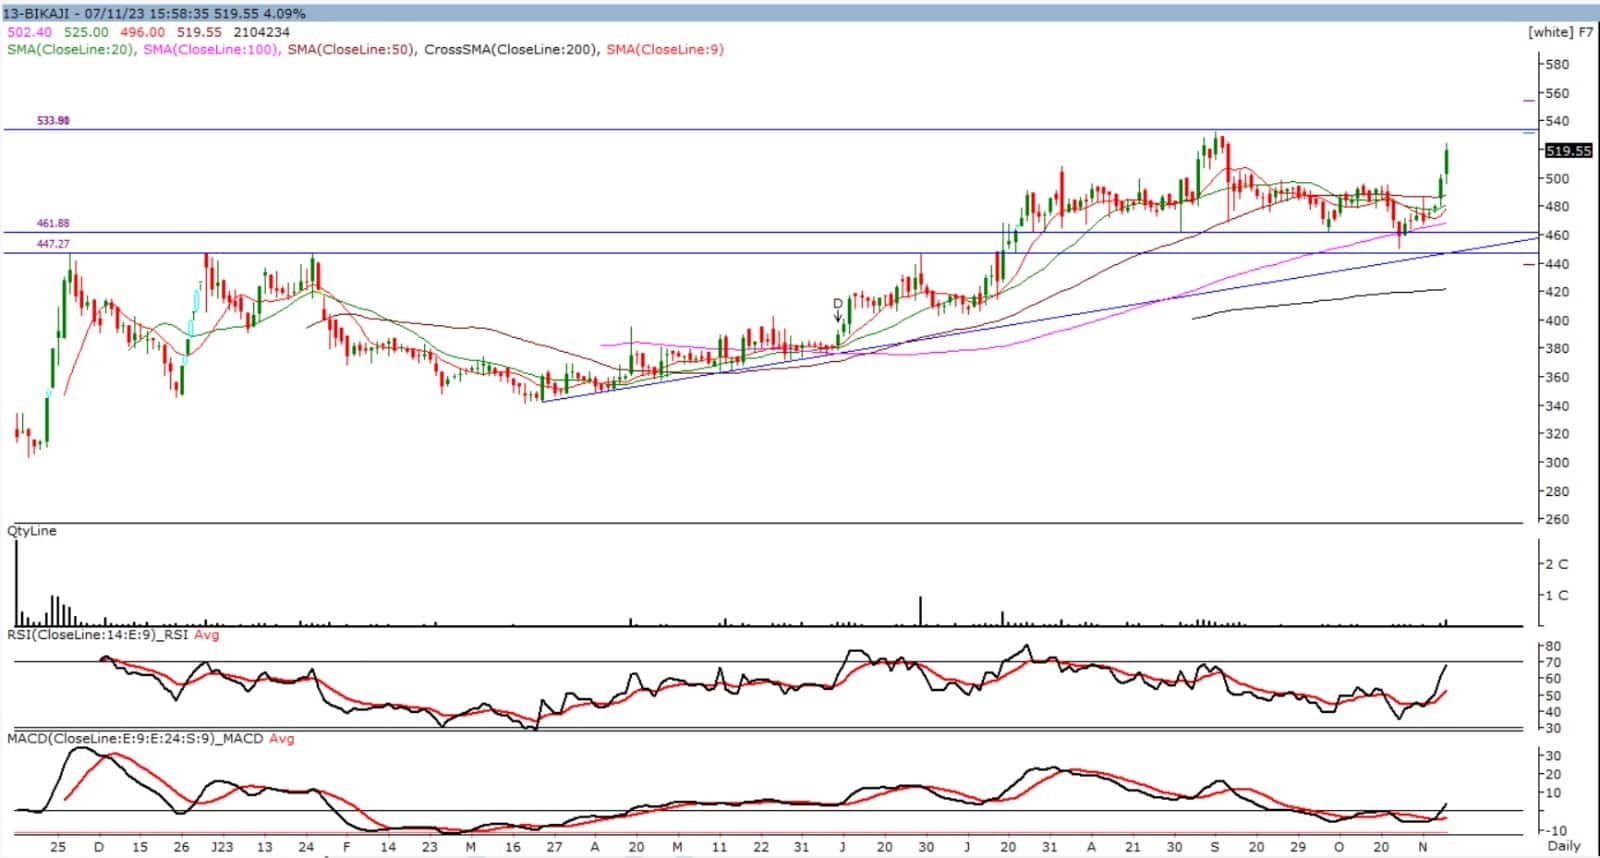Select the SMA(CloseLine:100) magenta legend label
1600x858 pixels.
click(x=211, y=49)
